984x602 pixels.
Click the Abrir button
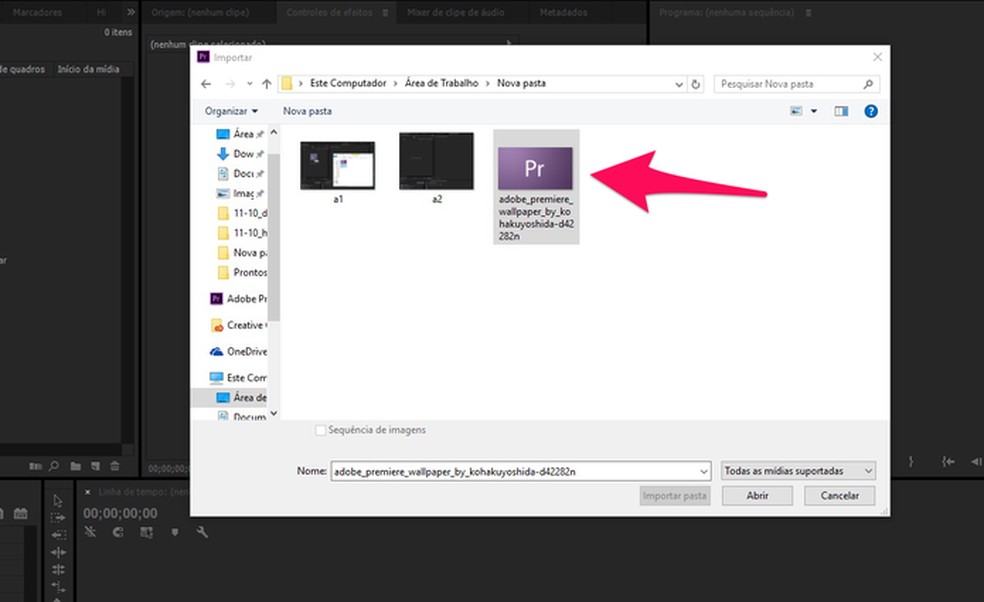757,496
